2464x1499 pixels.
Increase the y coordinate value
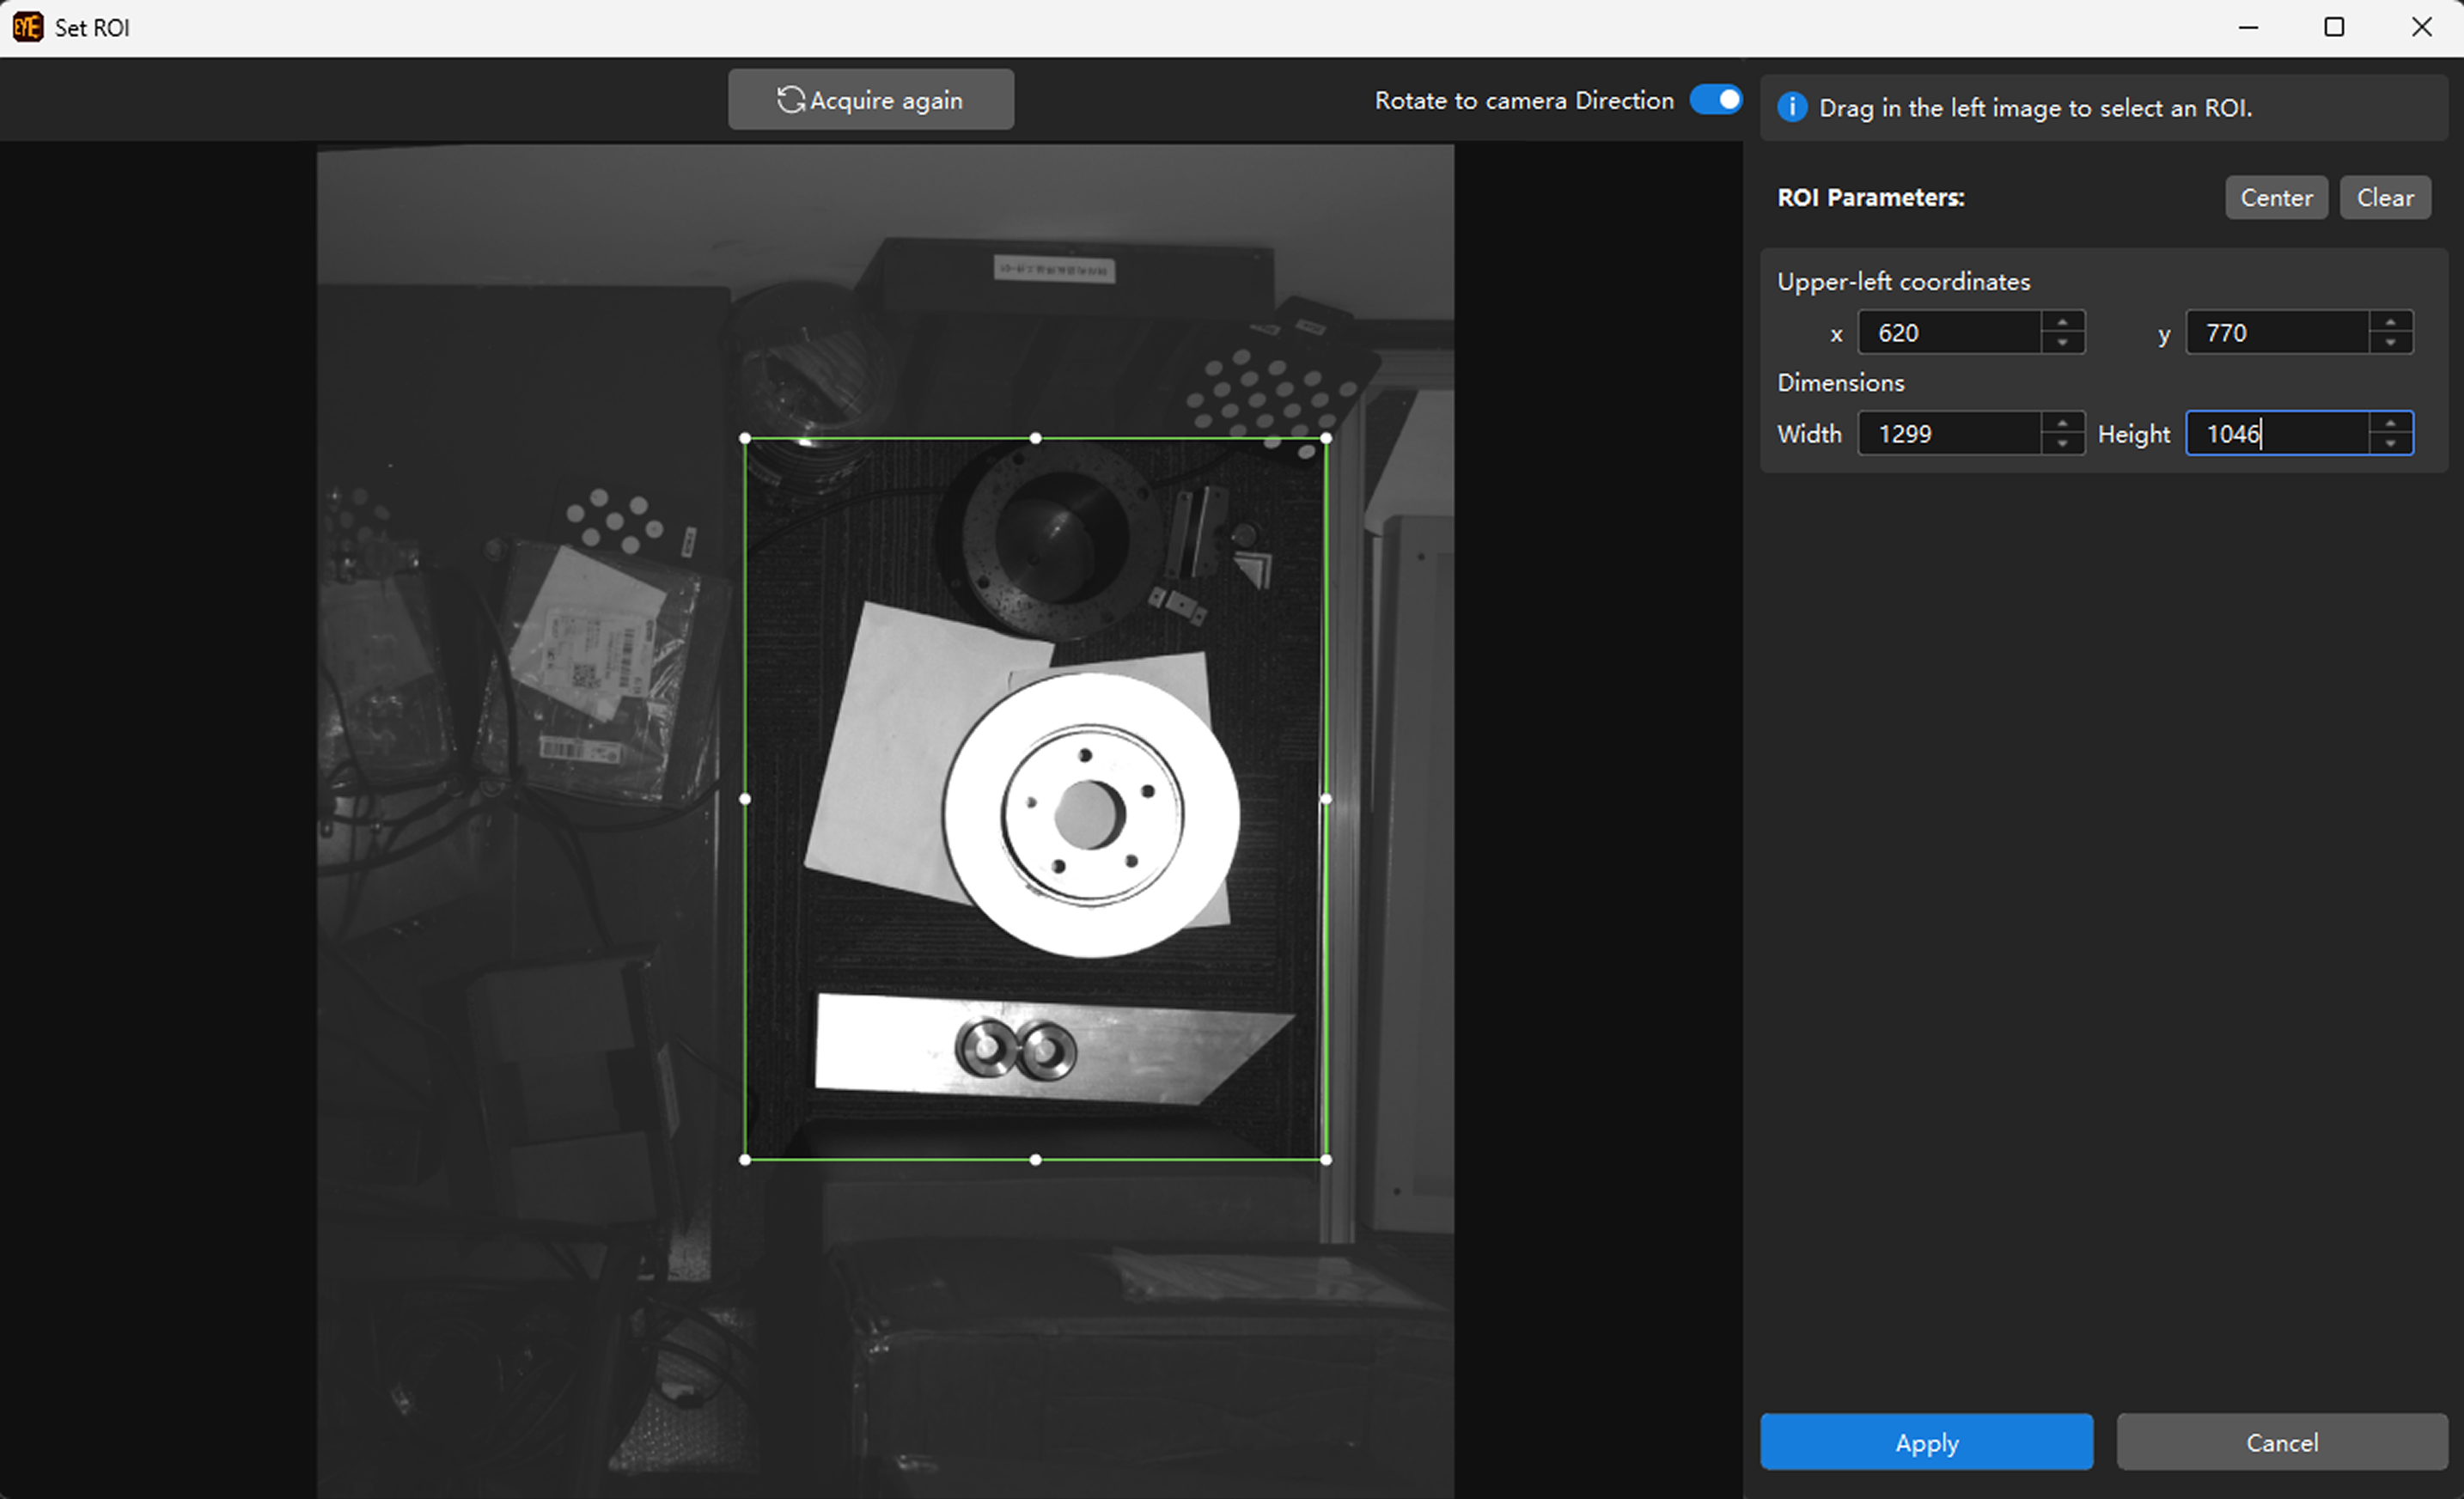(x=2390, y=322)
